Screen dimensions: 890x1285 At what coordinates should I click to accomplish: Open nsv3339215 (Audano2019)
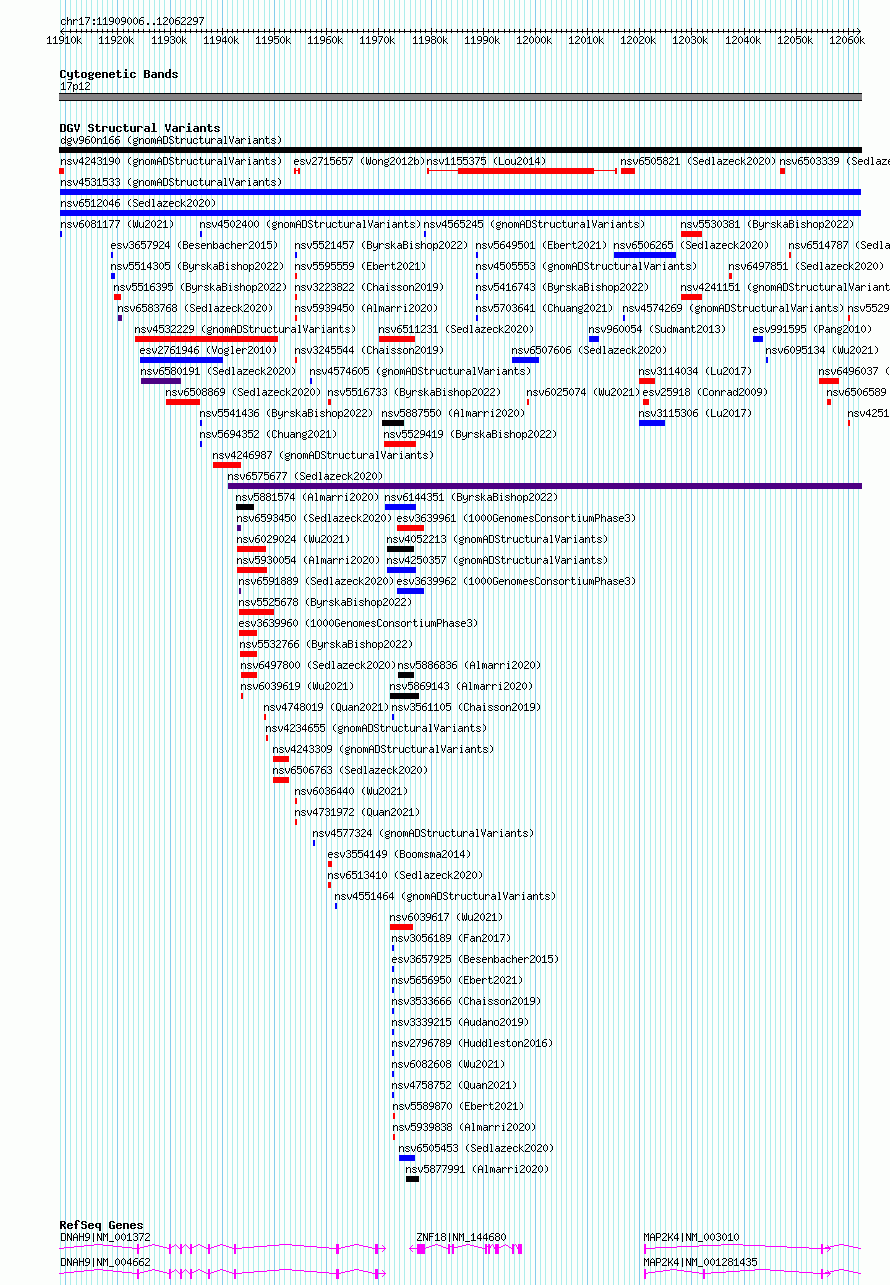point(460,1022)
